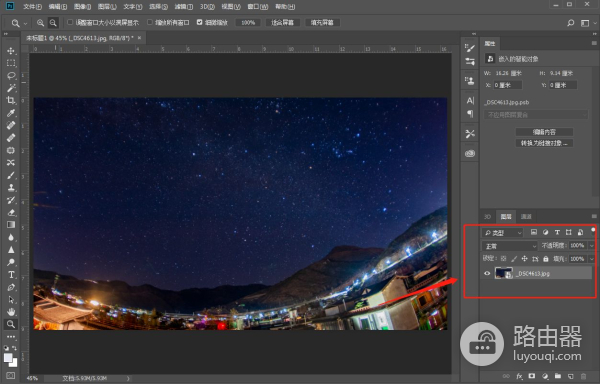Open the Image menu
Viewport: 600px width, 384px height.
[x=82, y=7]
